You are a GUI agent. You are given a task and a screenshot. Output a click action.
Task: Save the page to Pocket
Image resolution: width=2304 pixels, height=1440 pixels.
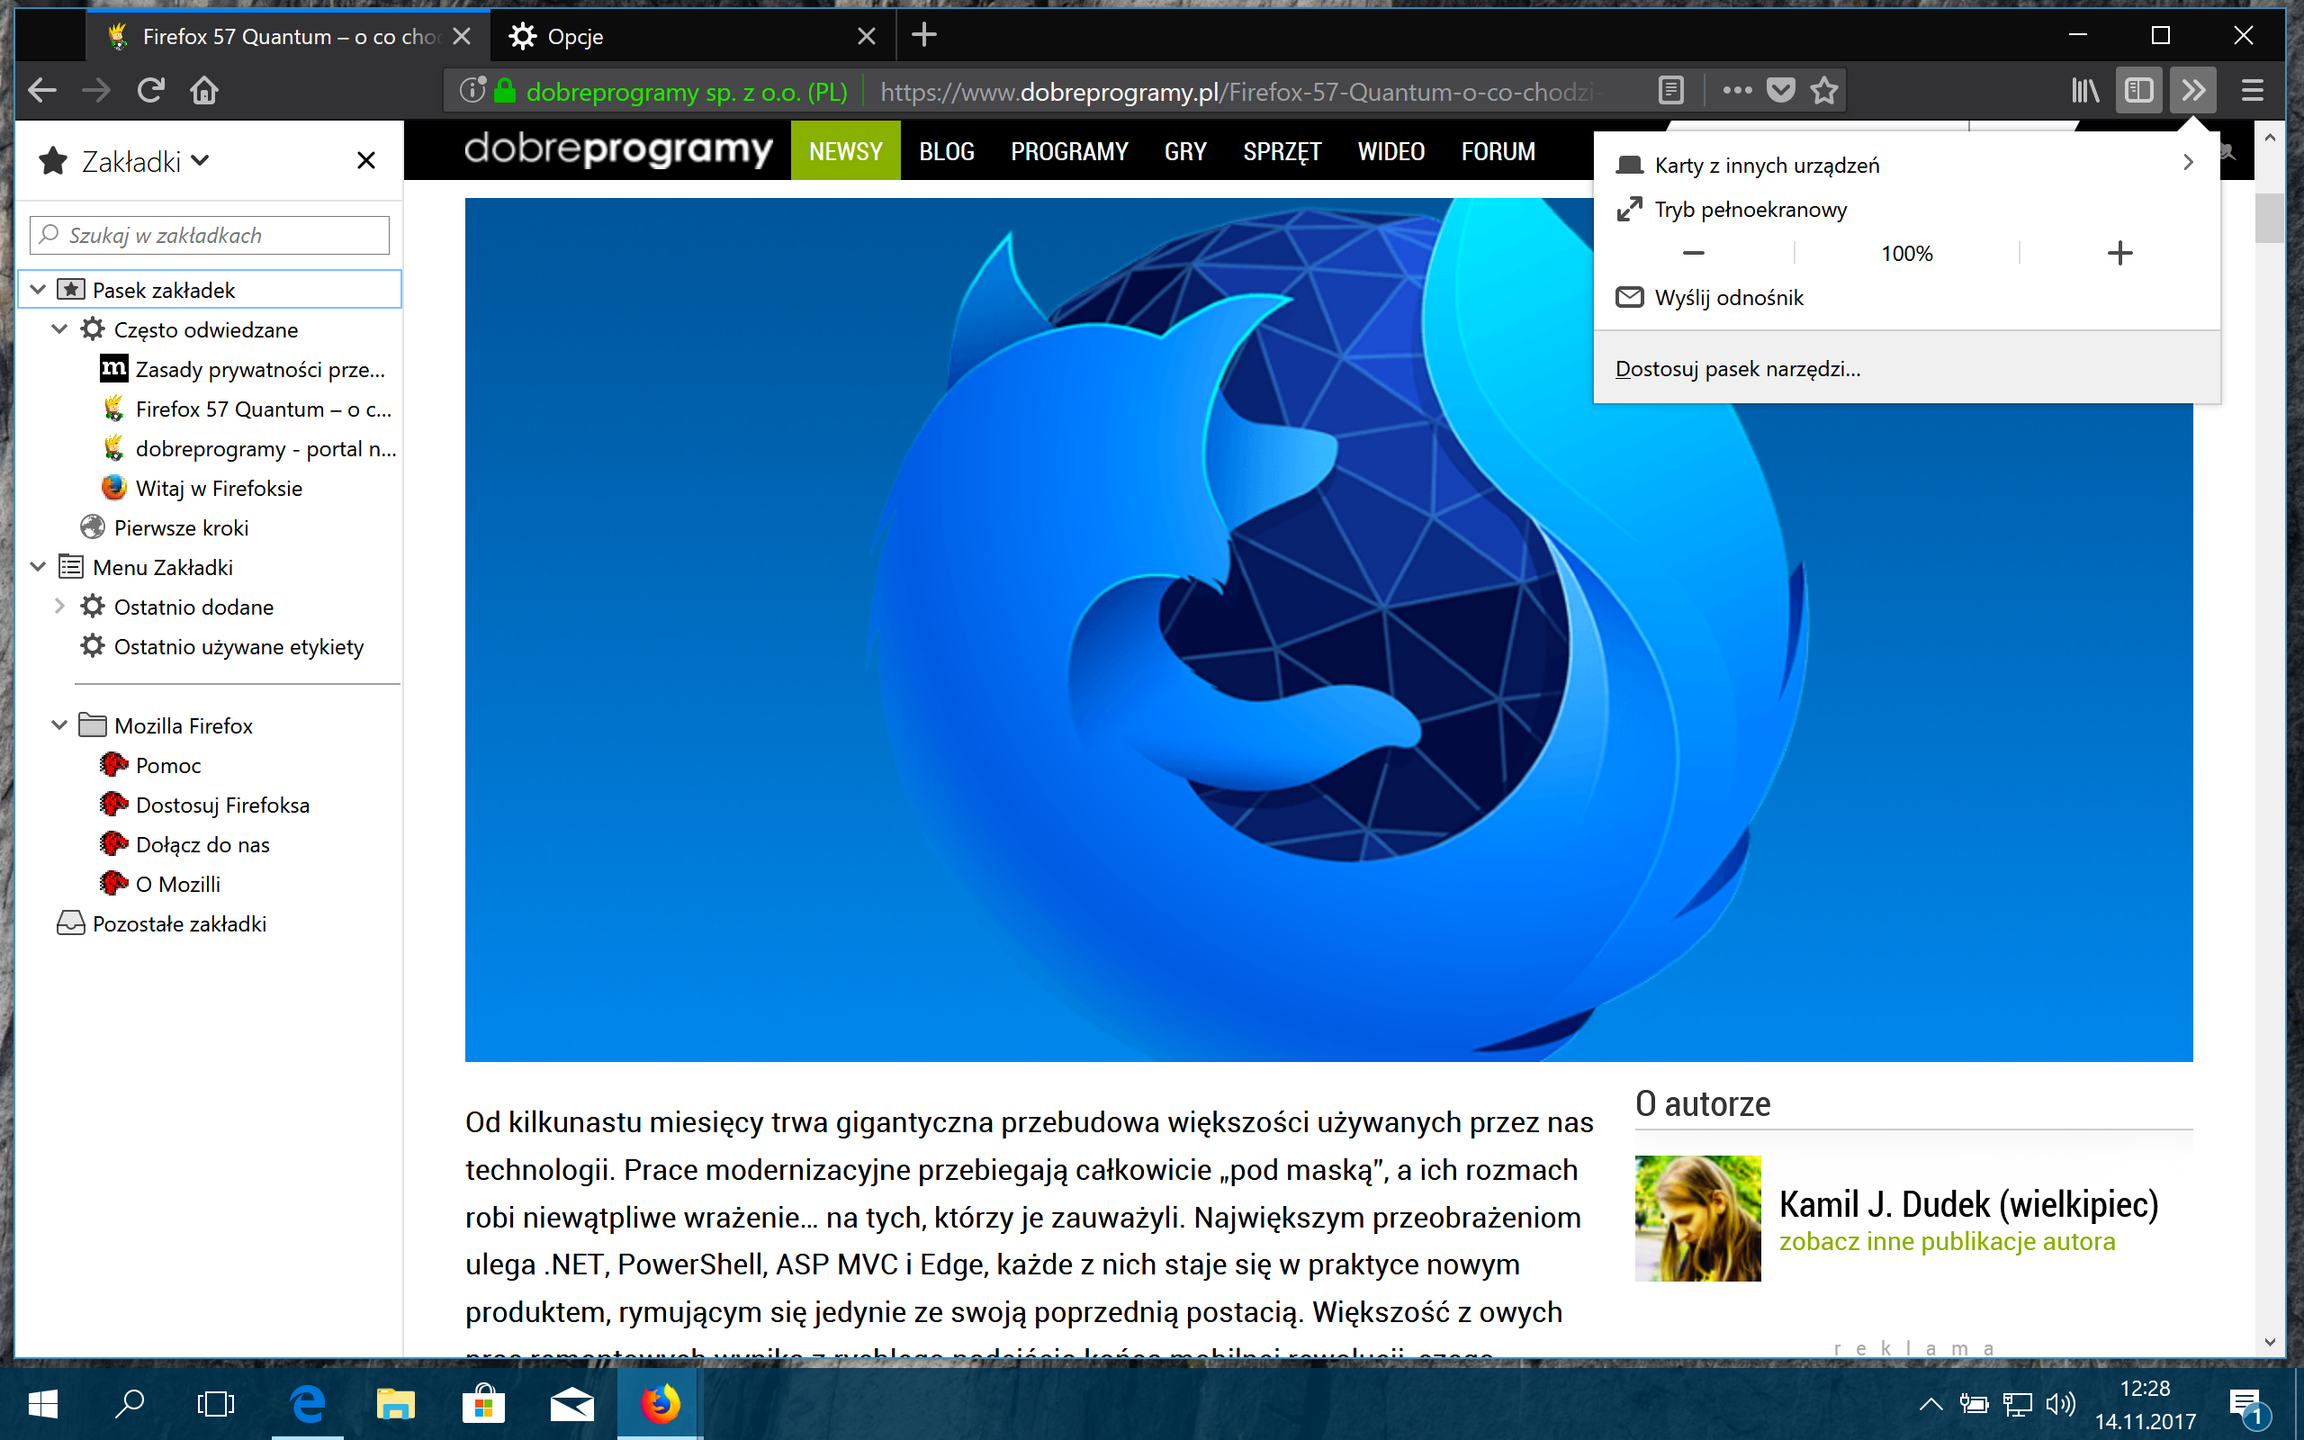[x=1780, y=89]
